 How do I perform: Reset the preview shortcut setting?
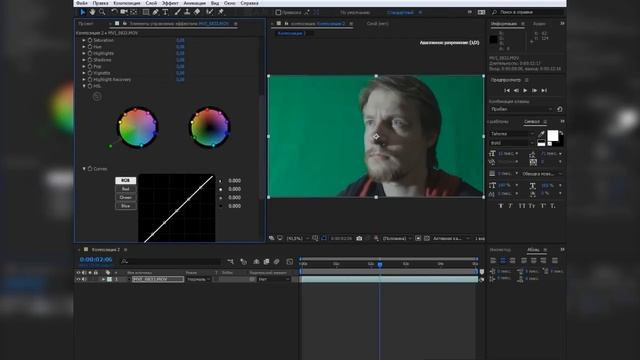tap(560, 109)
